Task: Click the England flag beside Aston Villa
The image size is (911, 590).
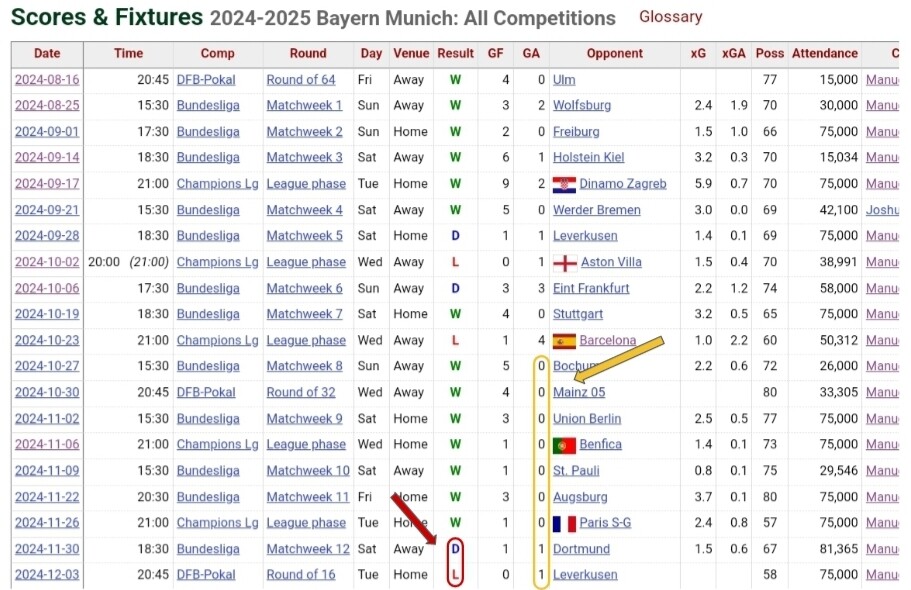Action: click(565, 263)
